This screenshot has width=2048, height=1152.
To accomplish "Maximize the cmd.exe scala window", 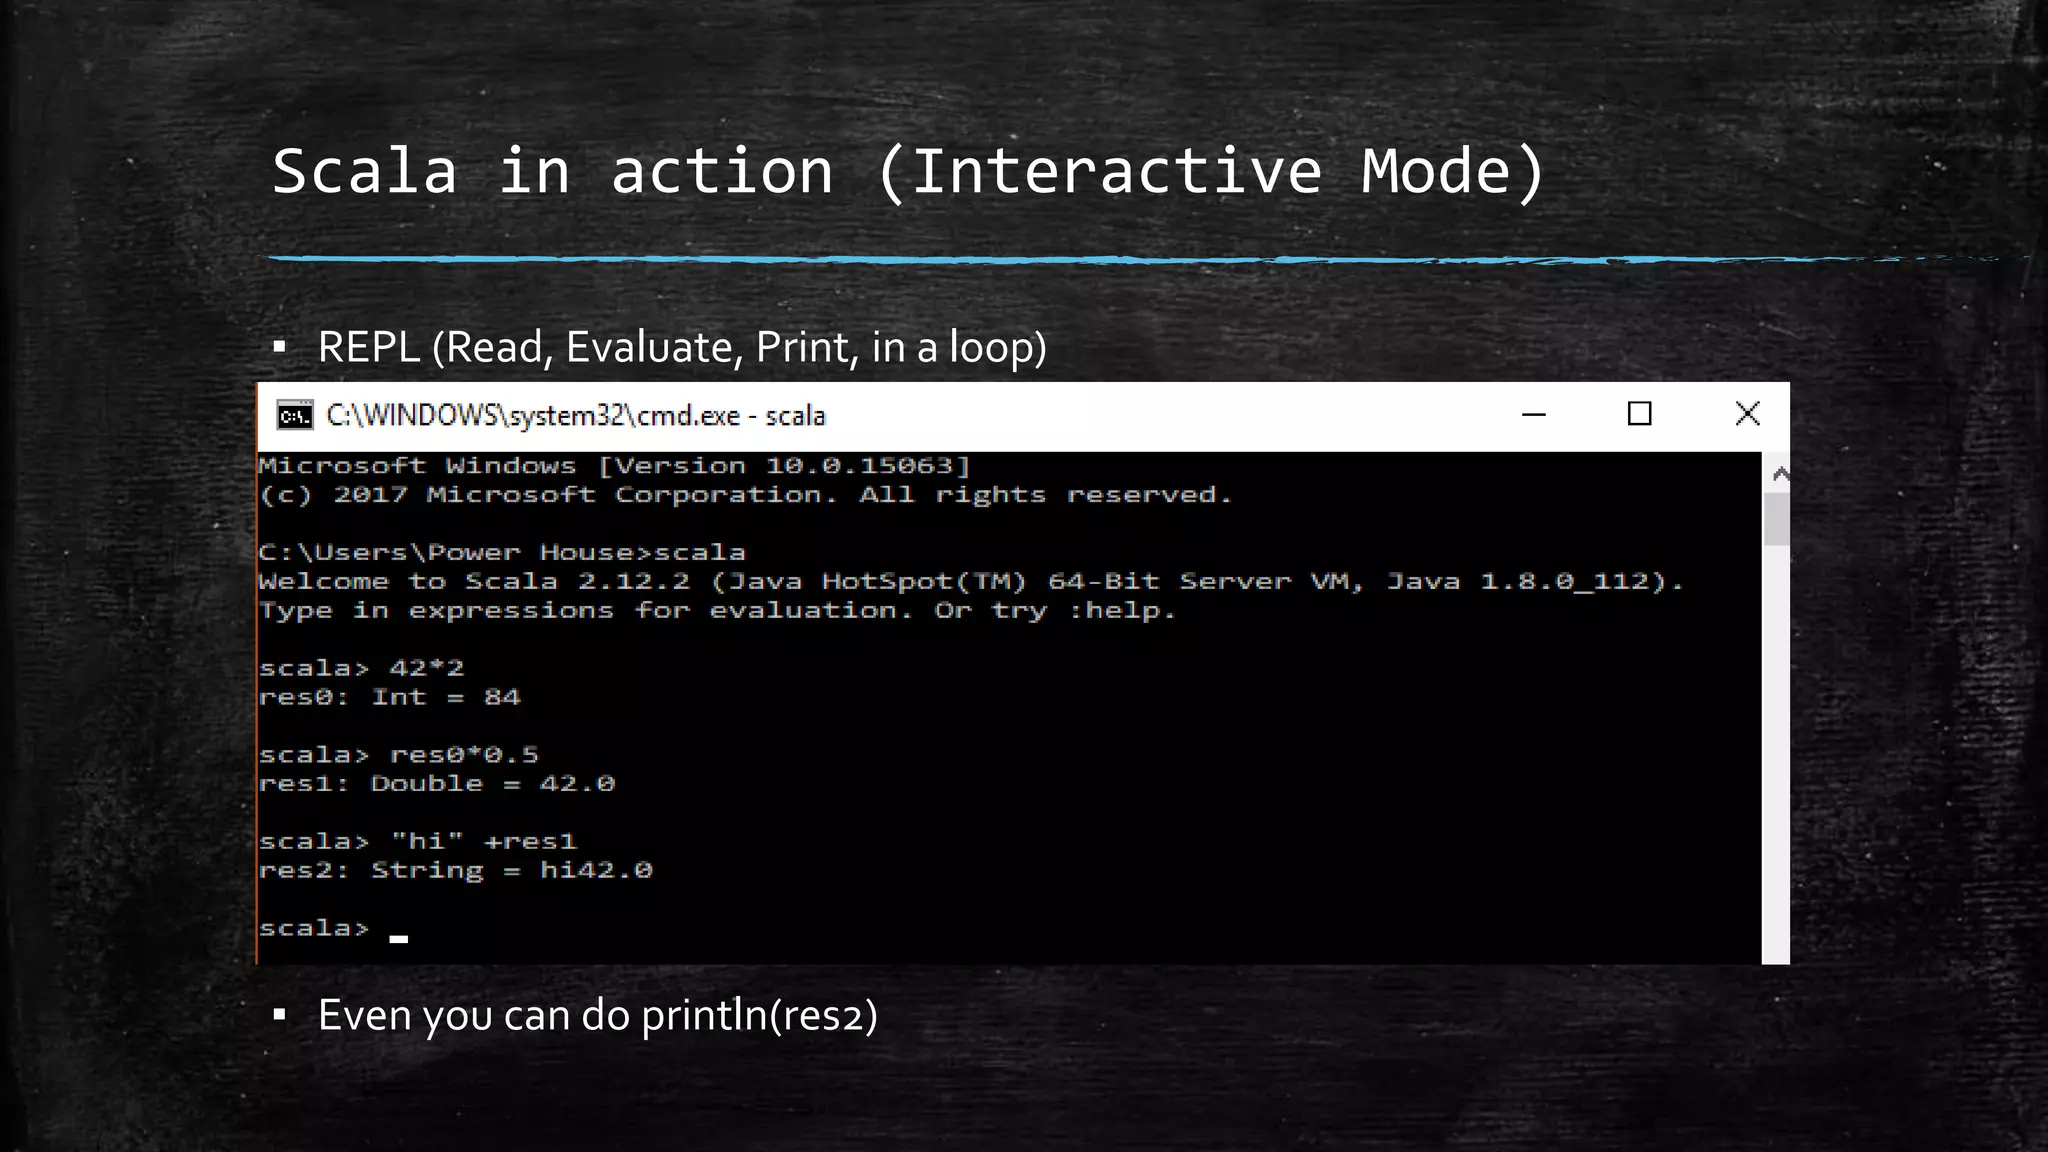I will [x=1639, y=414].
